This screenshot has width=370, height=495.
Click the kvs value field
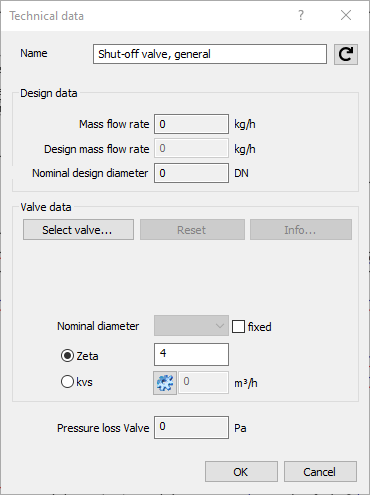[203, 383]
